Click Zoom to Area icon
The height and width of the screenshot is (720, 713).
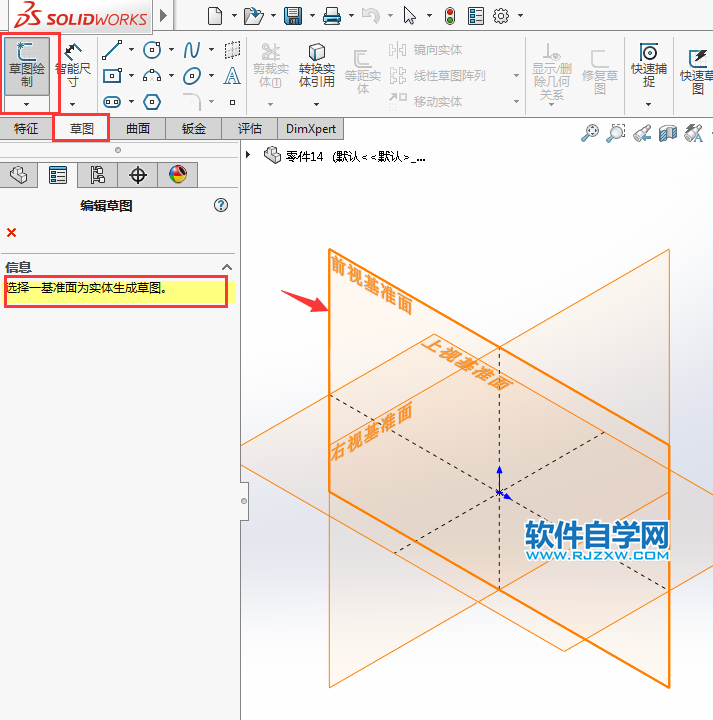616,133
